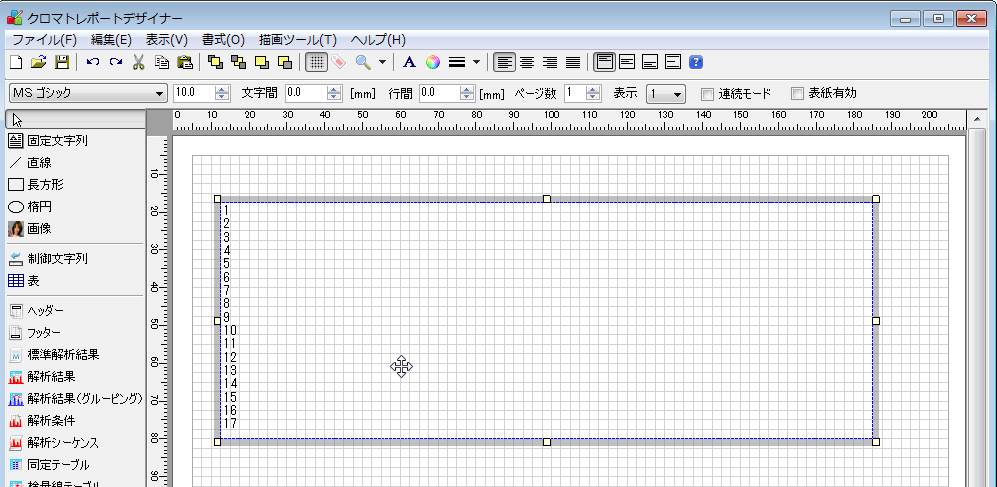Click the Save file icon
The width and height of the screenshot is (997, 487).
click(x=62, y=62)
